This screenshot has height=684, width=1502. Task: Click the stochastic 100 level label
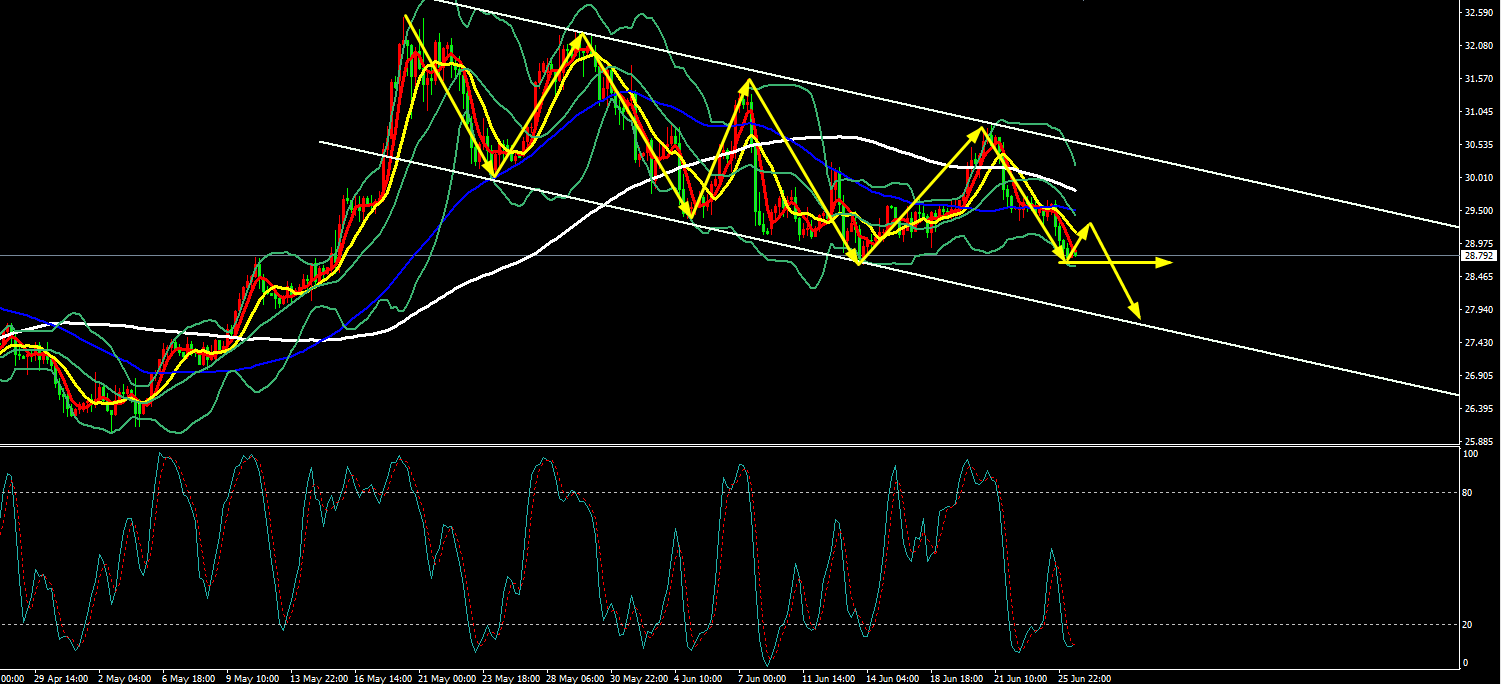[1469, 454]
